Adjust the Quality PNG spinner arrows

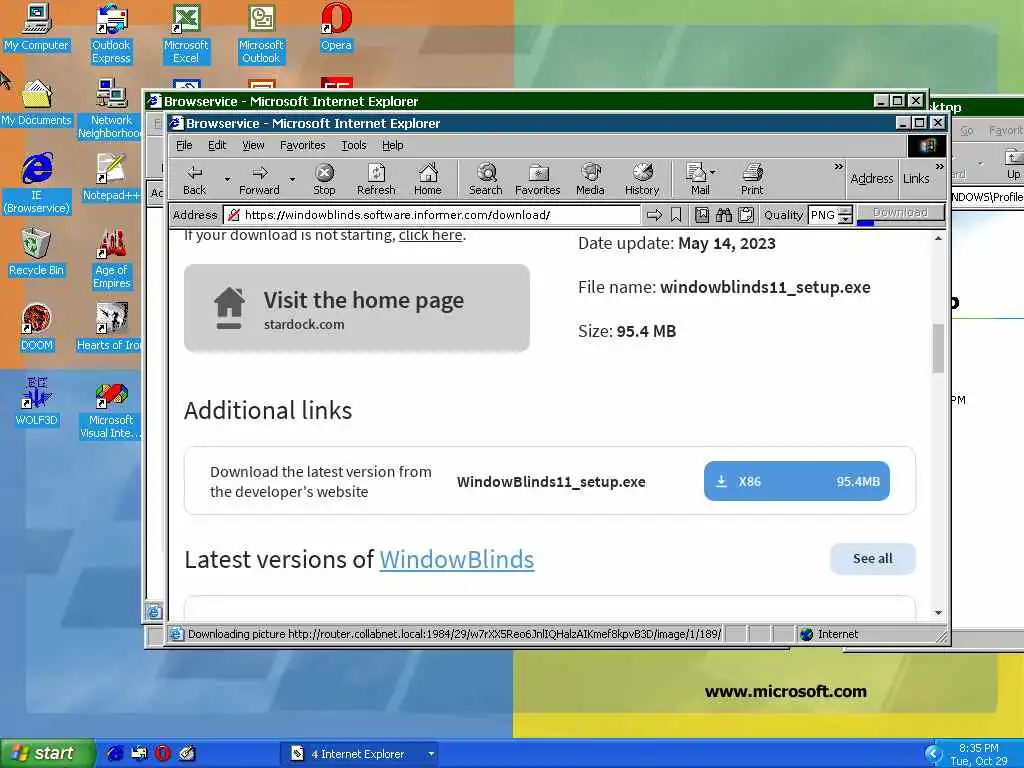(845, 215)
